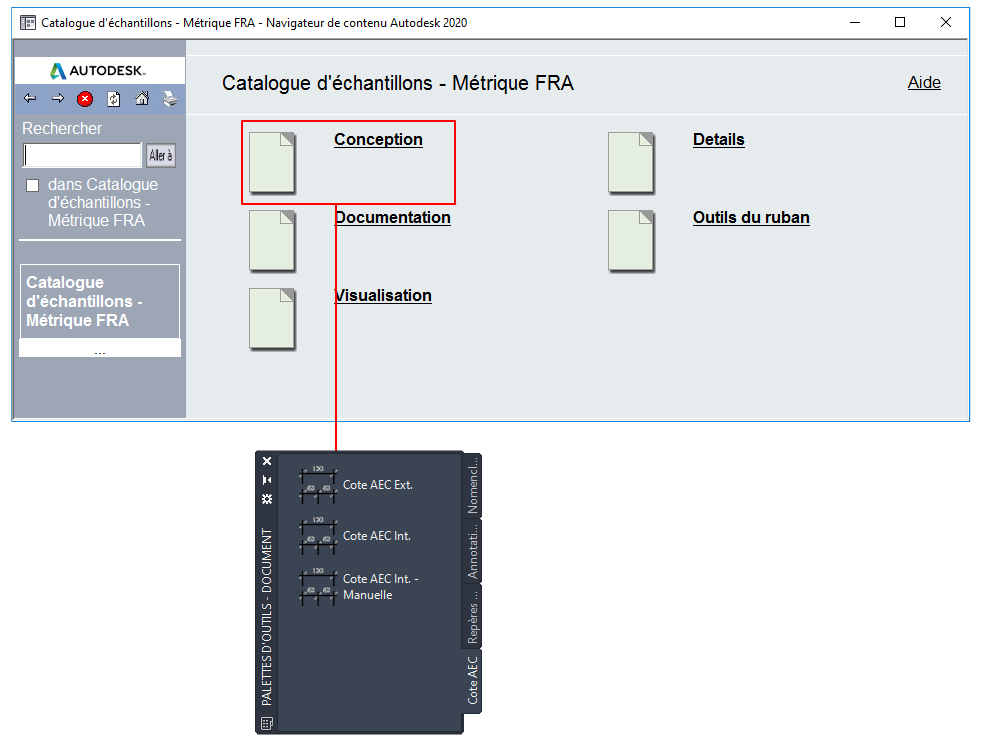
Task: Open the Details link
Action: [x=719, y=140]
